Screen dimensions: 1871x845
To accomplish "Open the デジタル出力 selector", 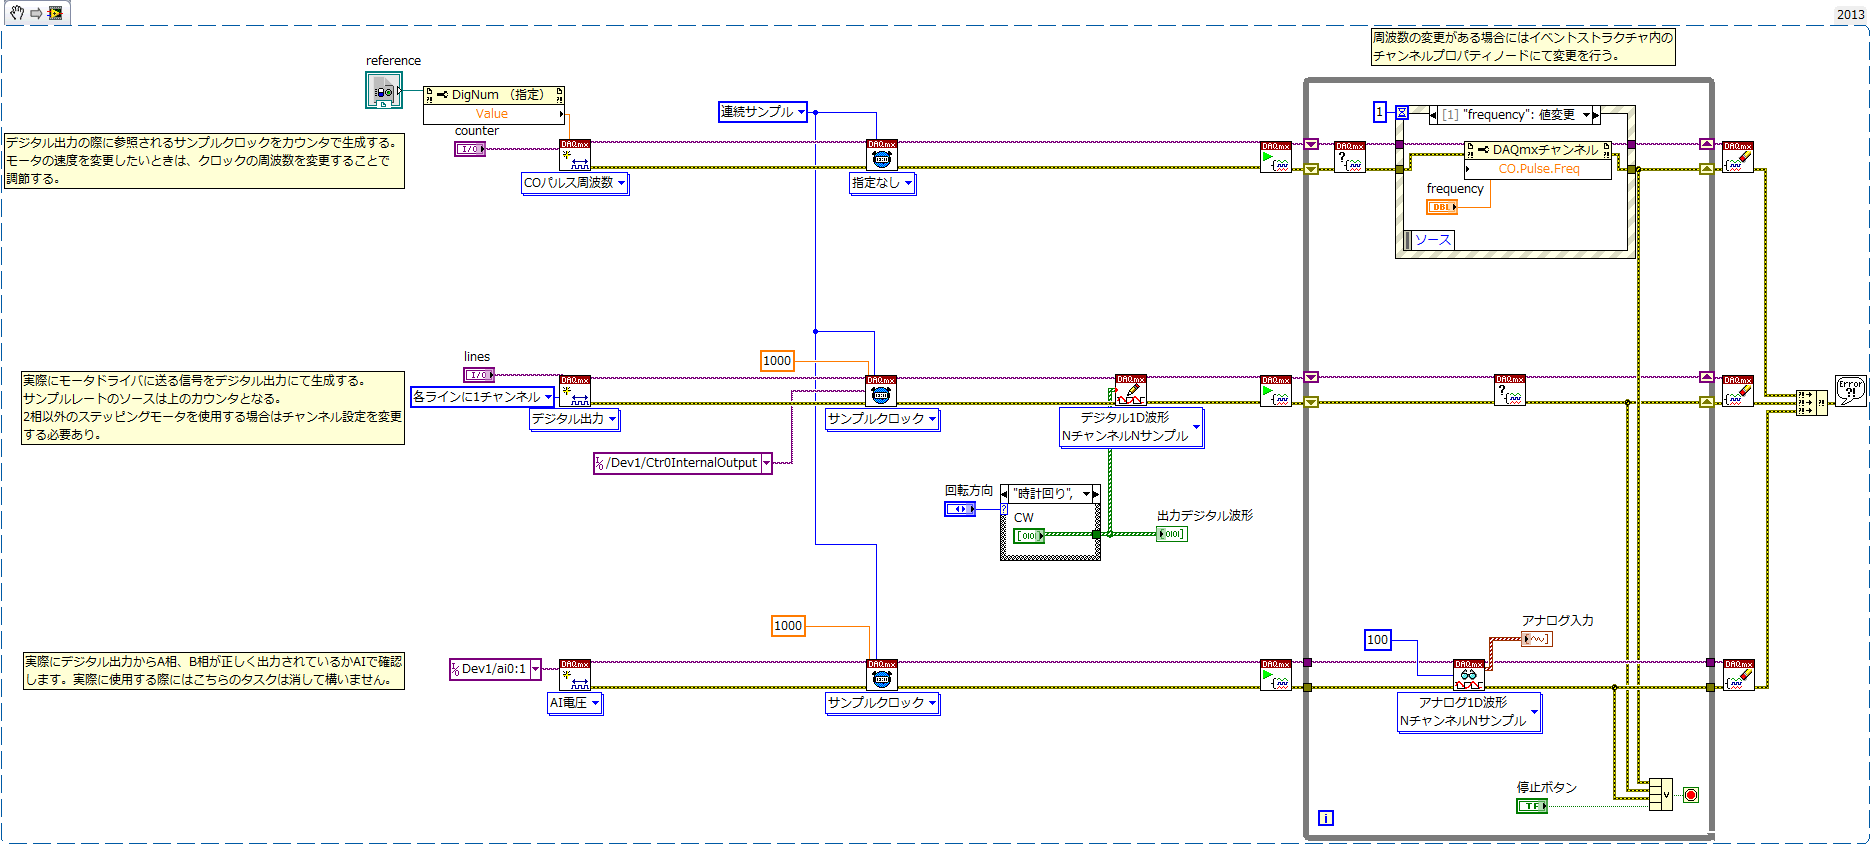I will (575, 419).
